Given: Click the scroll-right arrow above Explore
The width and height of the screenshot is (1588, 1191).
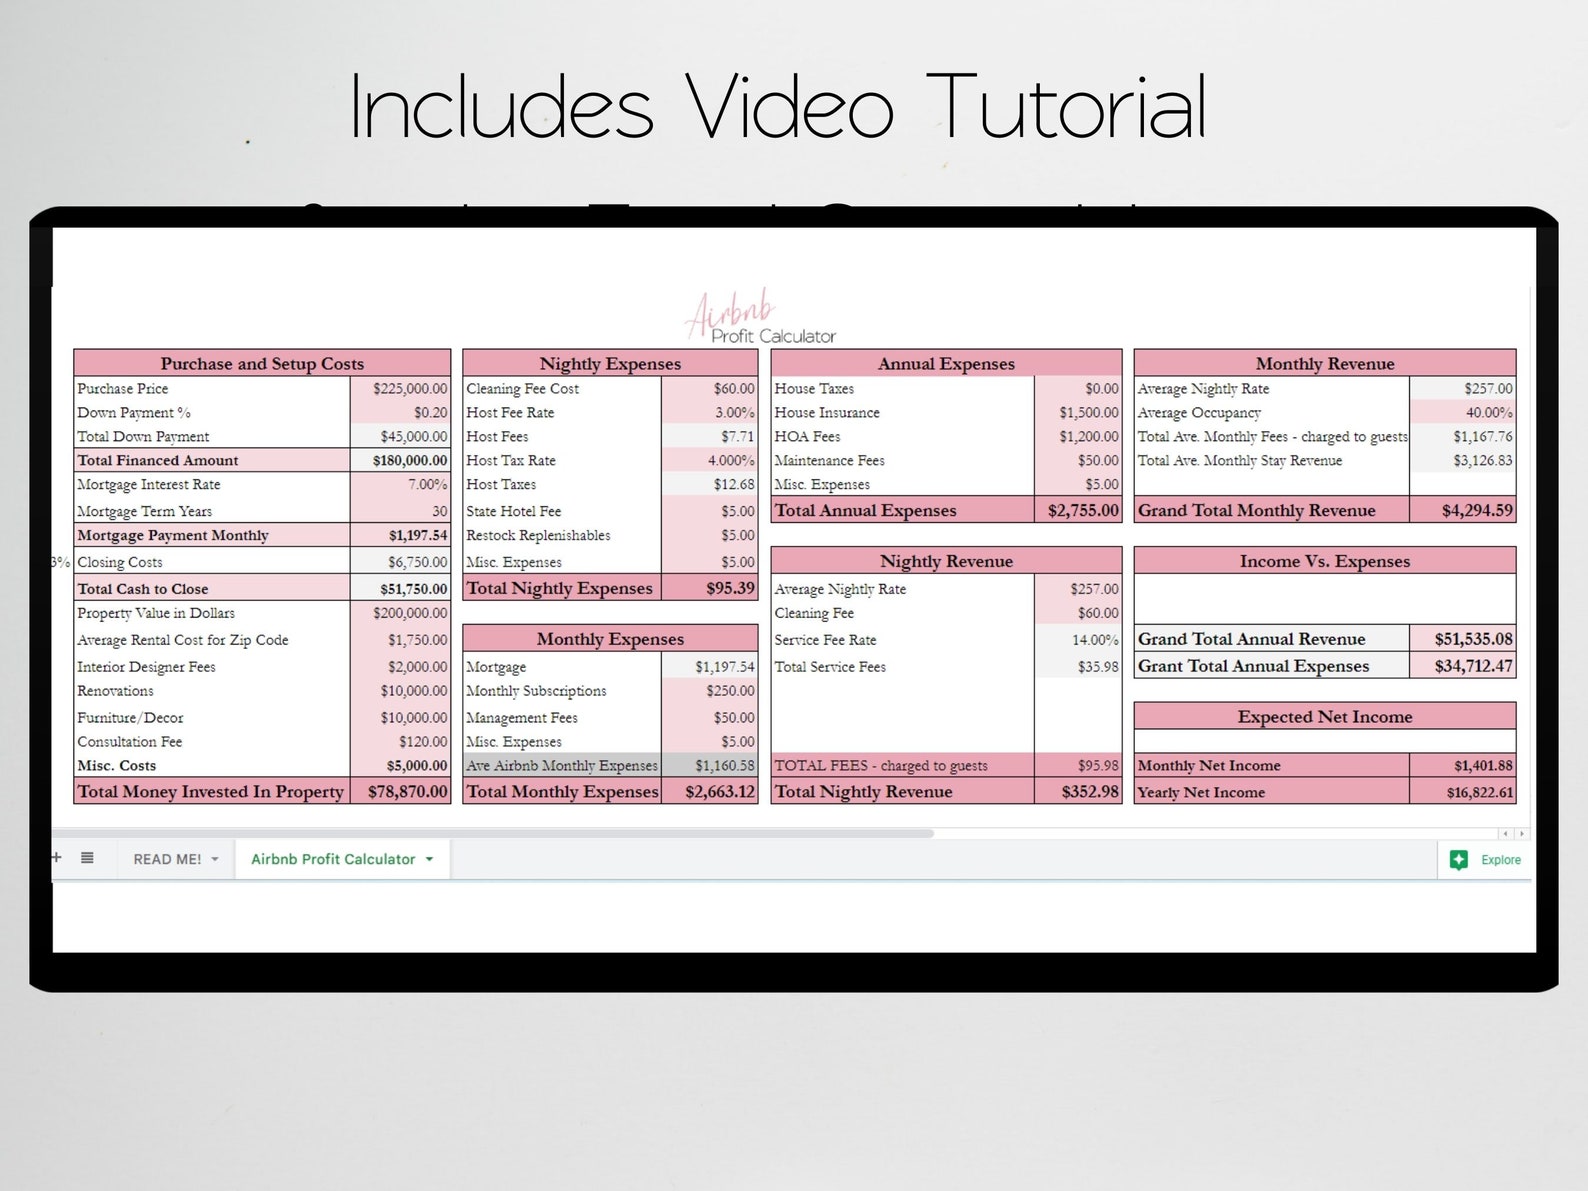Looking at the screenshot, I should coord(1522,833).
